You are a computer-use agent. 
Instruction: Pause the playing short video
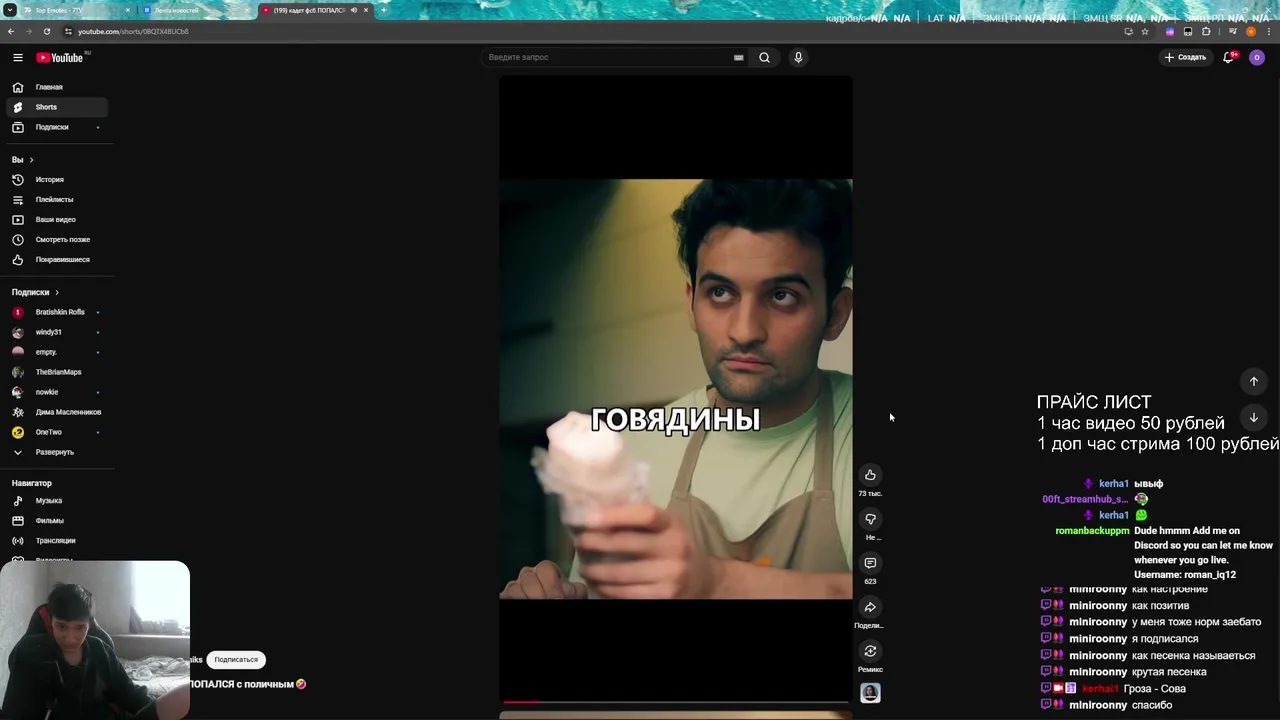click(676, 389)
